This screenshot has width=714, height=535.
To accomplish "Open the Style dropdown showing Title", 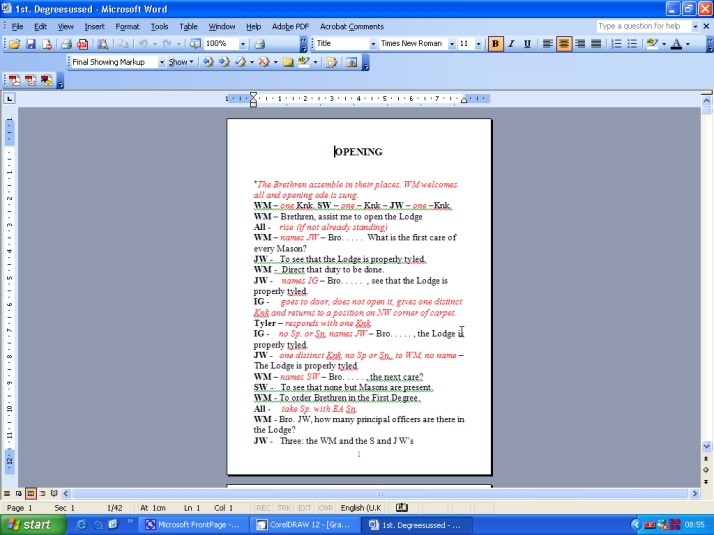I will [x=373, y=44].
